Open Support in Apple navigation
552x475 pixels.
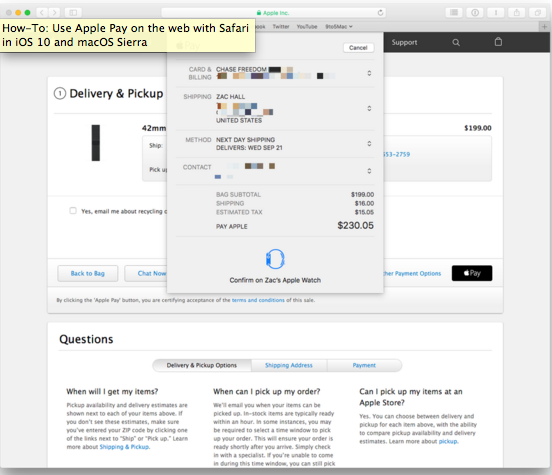tap(404, 42)
